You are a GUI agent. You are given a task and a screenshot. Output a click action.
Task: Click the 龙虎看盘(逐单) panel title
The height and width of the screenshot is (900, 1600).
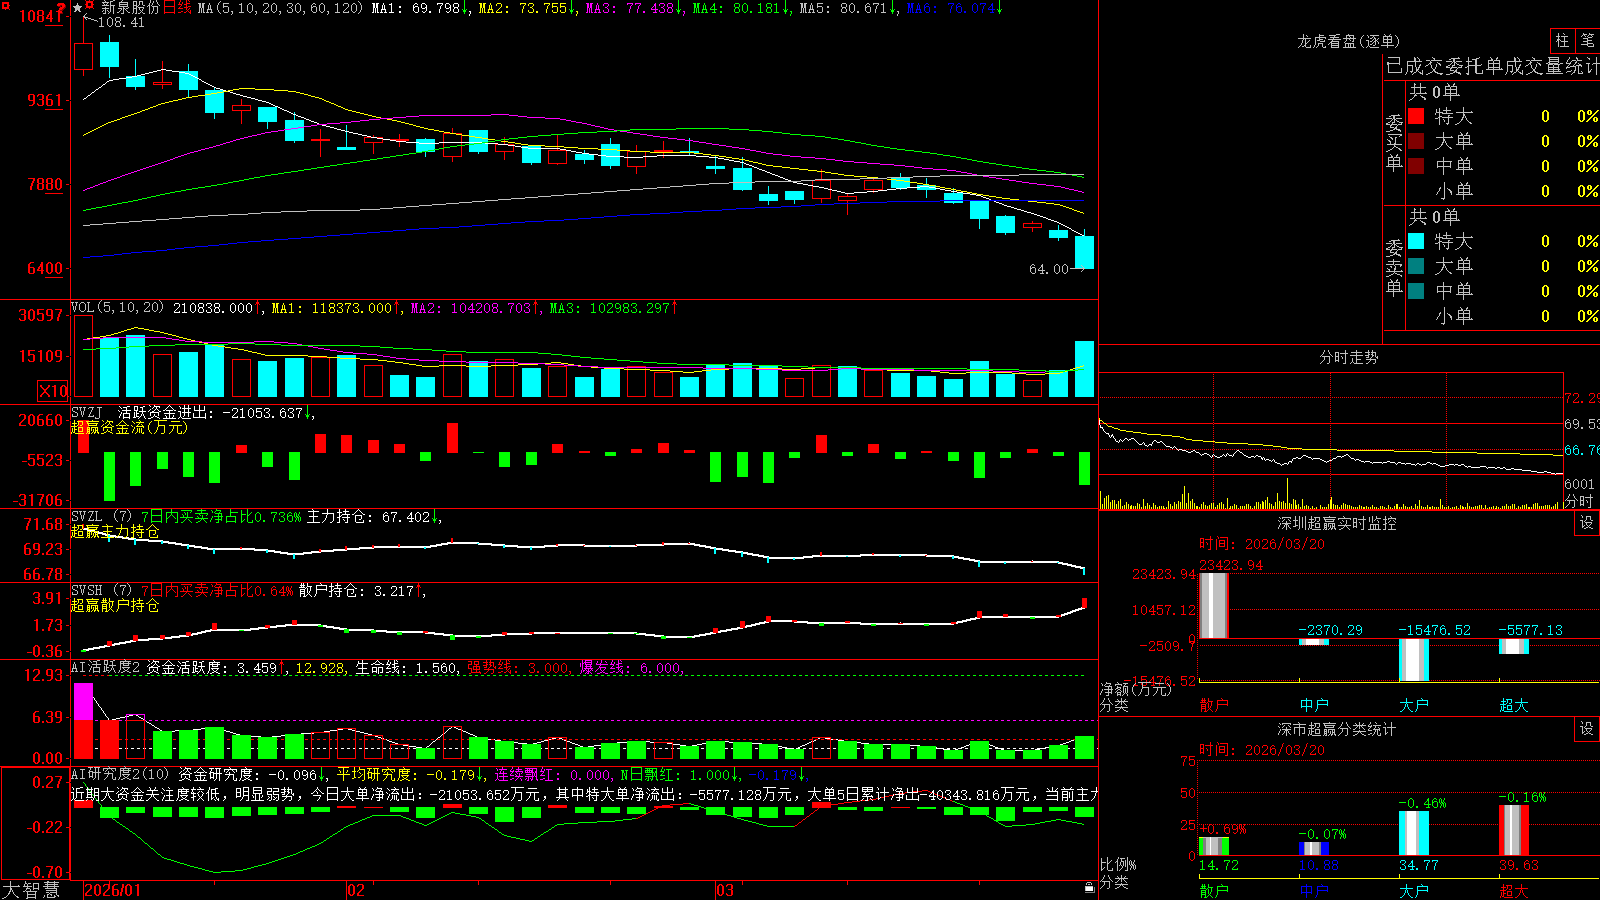click(x=1348, y=41)
